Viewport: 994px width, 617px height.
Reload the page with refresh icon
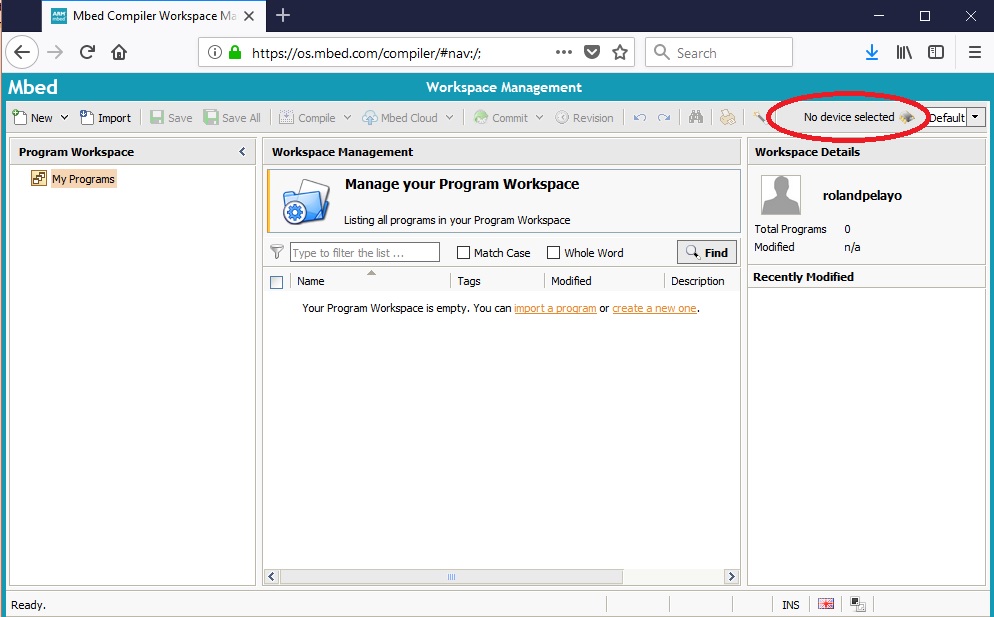87,52
